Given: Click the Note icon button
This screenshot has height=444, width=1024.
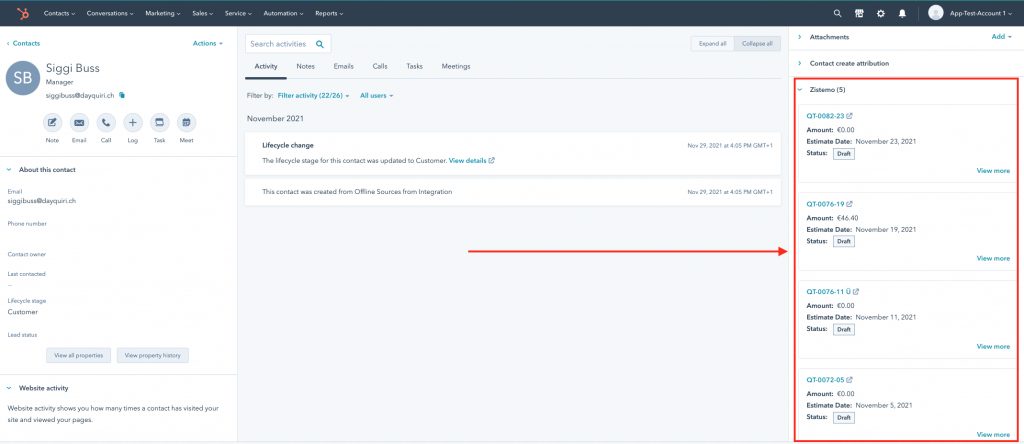Looking at the screenshot, I should 52,123.
